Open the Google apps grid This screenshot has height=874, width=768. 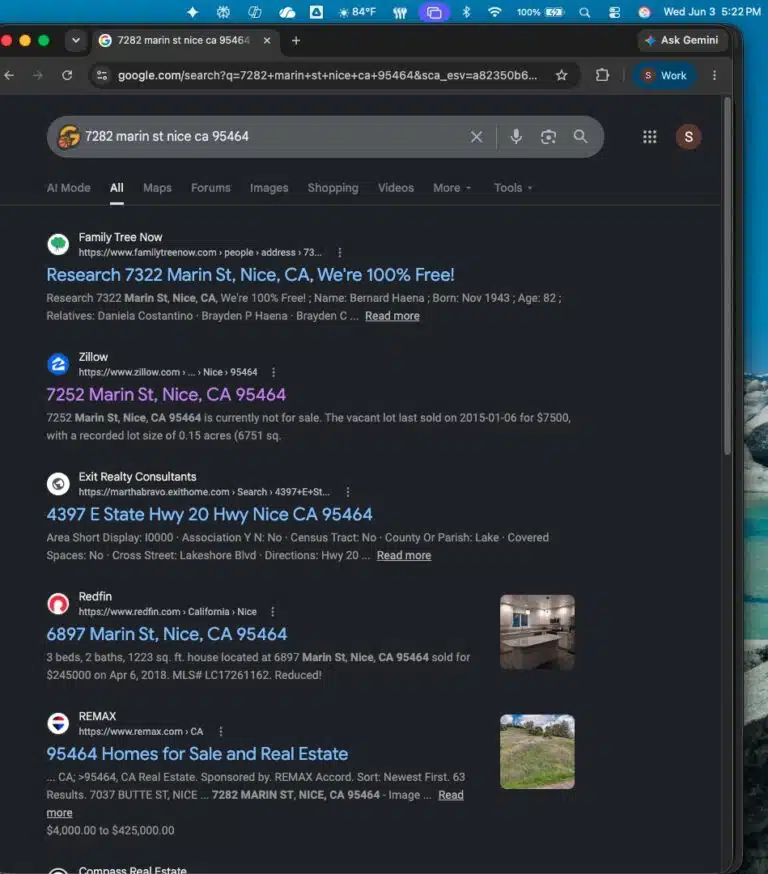[x=650, y=137]
